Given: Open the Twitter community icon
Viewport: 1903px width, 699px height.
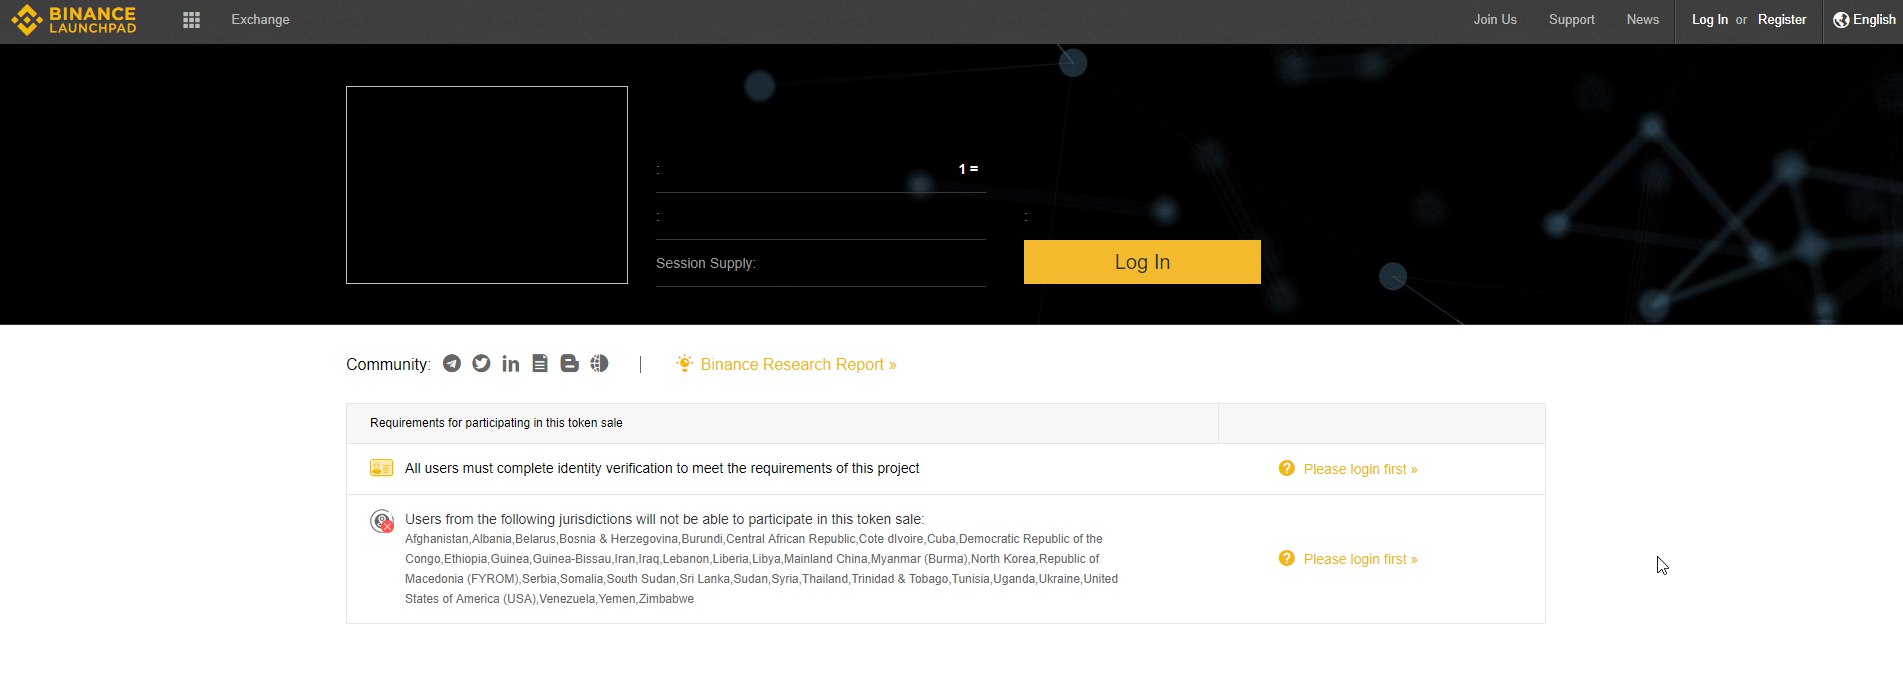Looking at the screenshot, I should point(481,363).
